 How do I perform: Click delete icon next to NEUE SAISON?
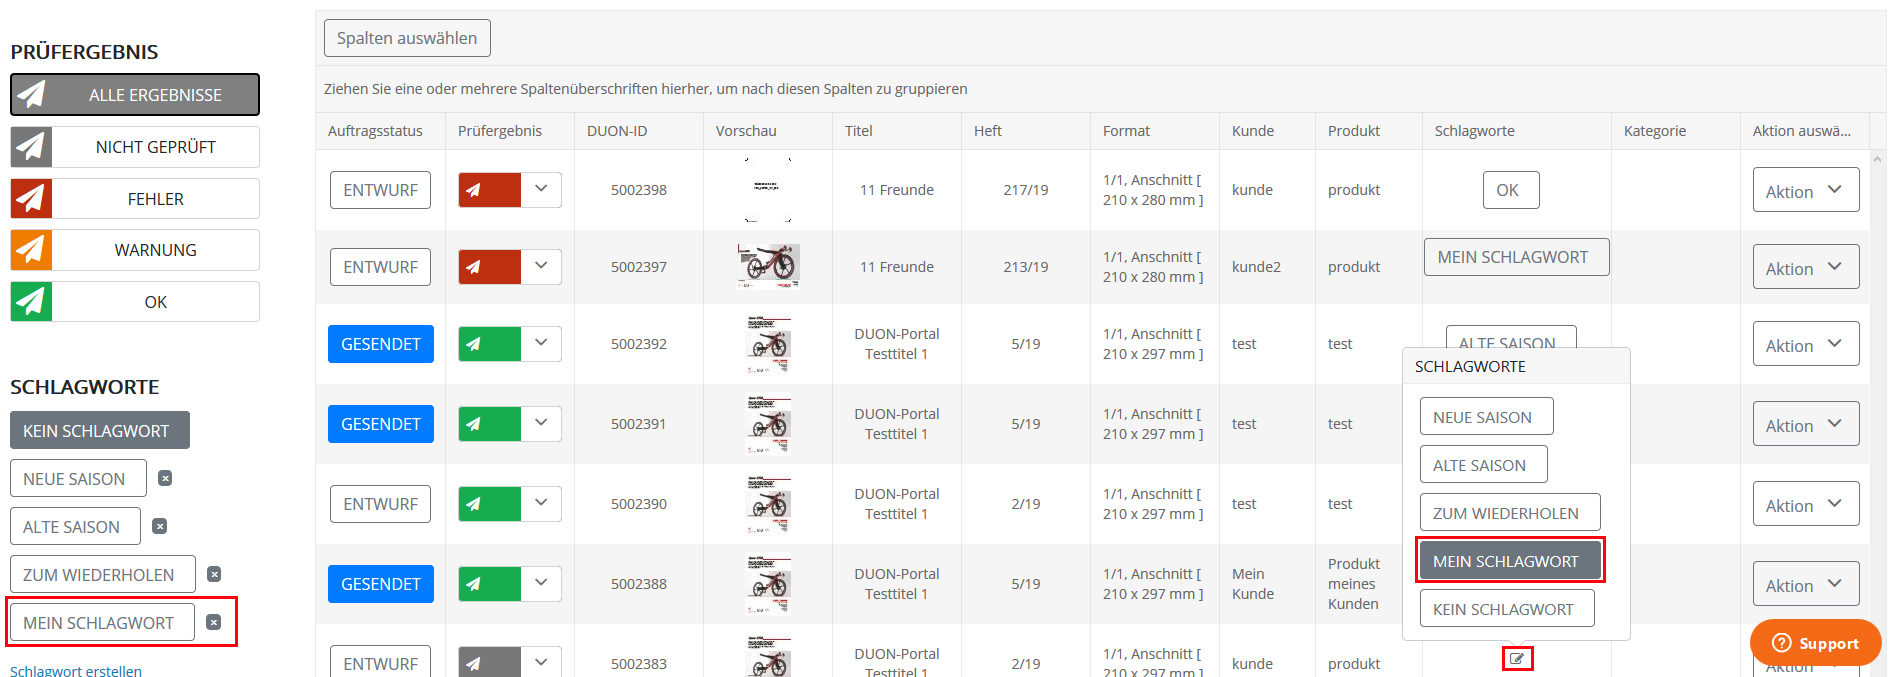[x=165, y=478]
